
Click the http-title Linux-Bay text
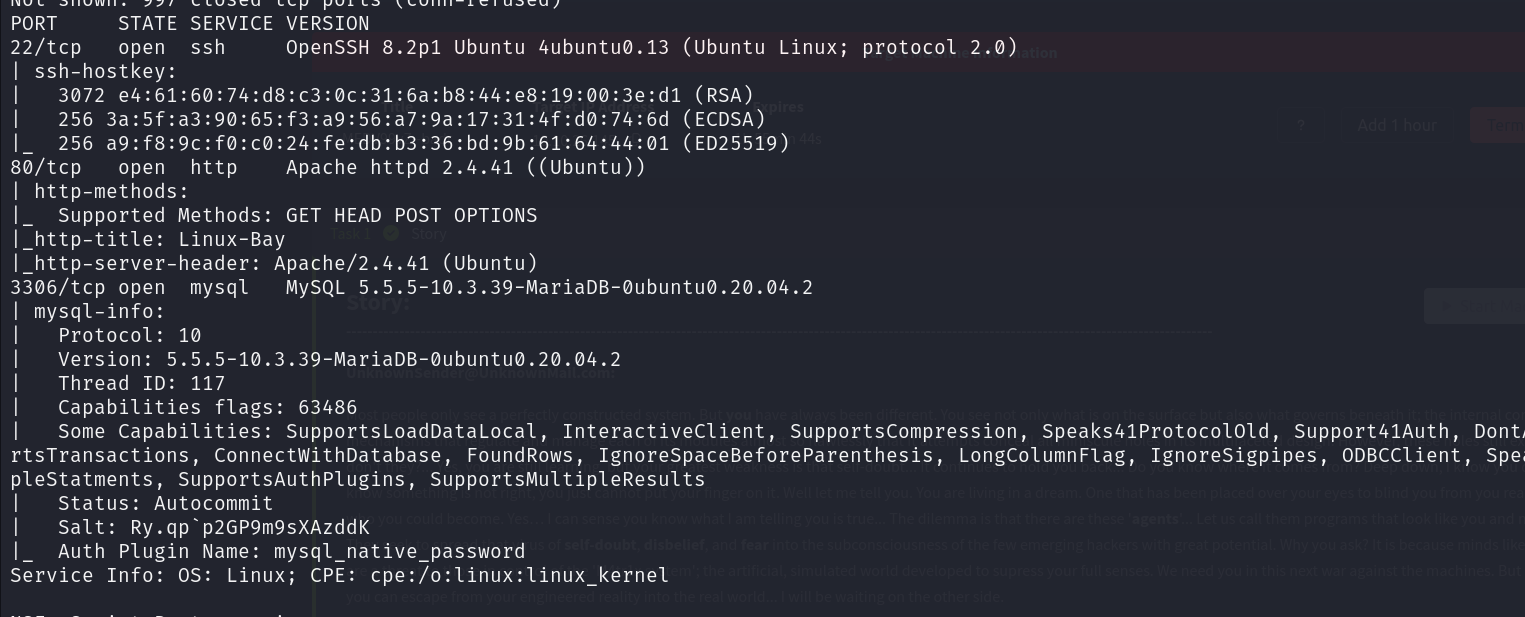160,240
